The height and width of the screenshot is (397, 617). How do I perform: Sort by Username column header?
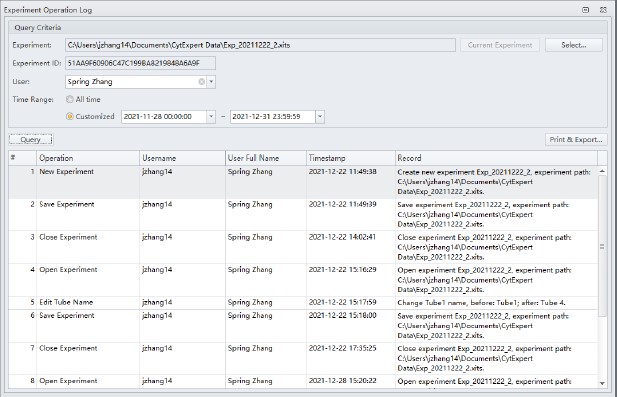pyautogui.click(x=182, y=158)
